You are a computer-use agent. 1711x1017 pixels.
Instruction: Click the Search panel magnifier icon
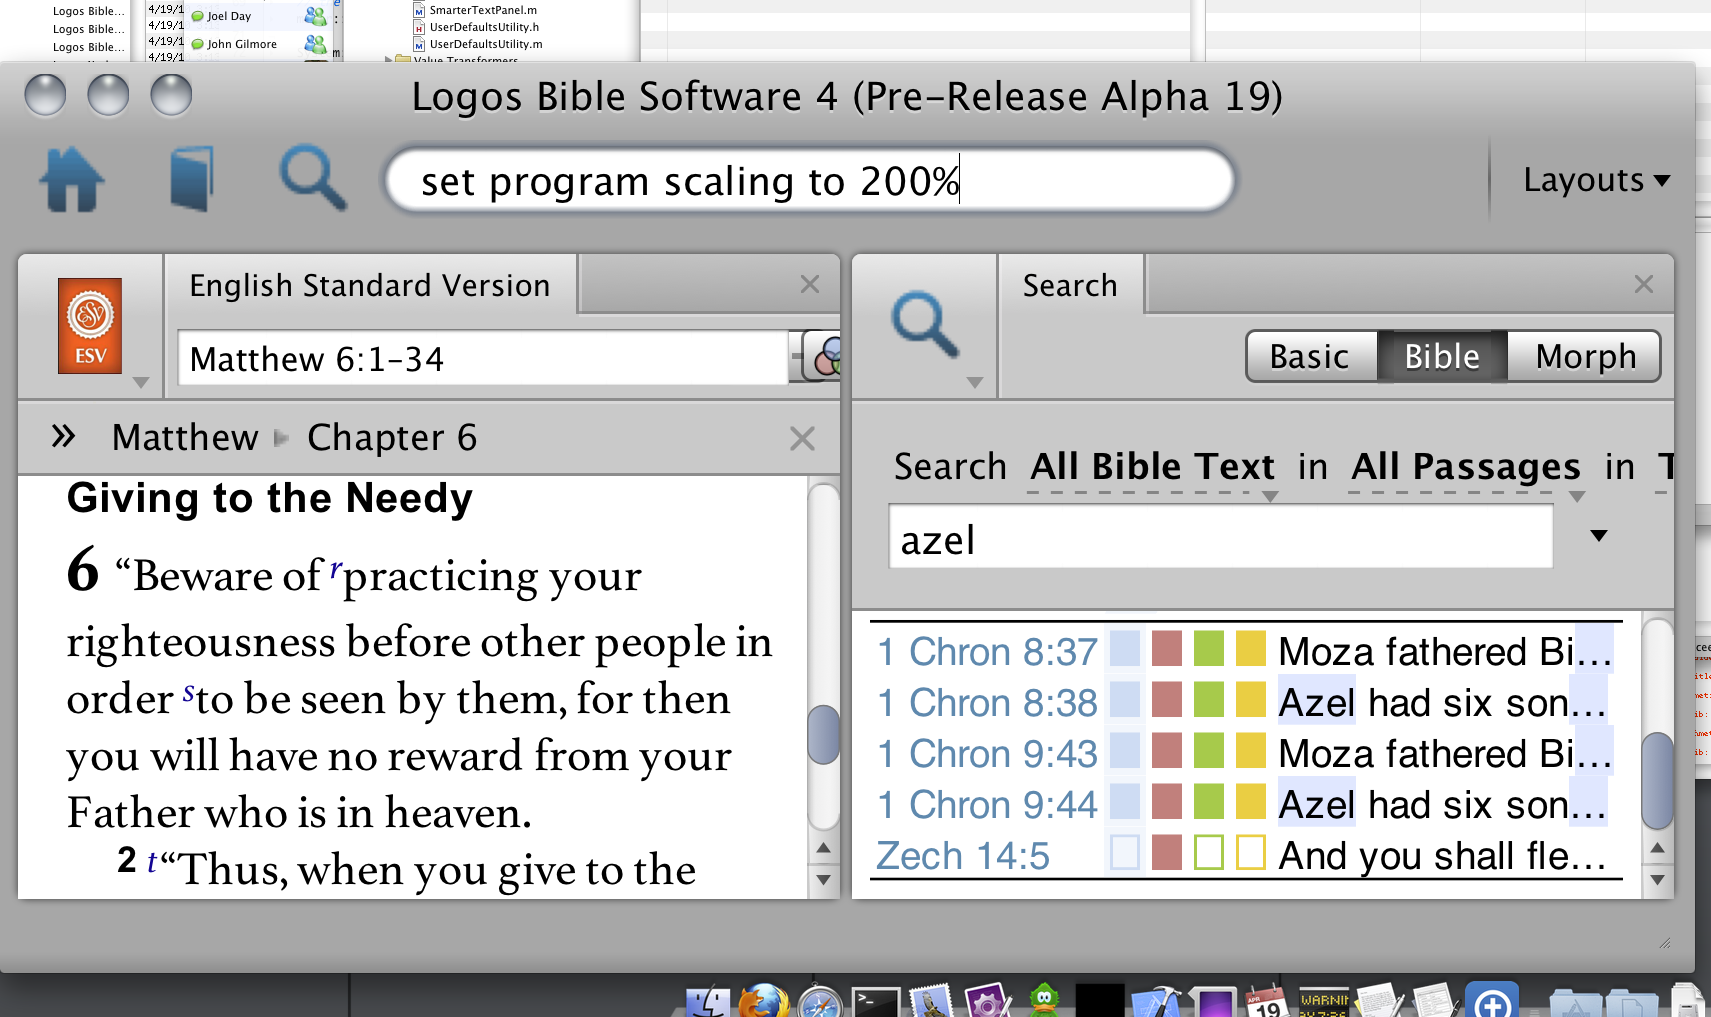925,325
